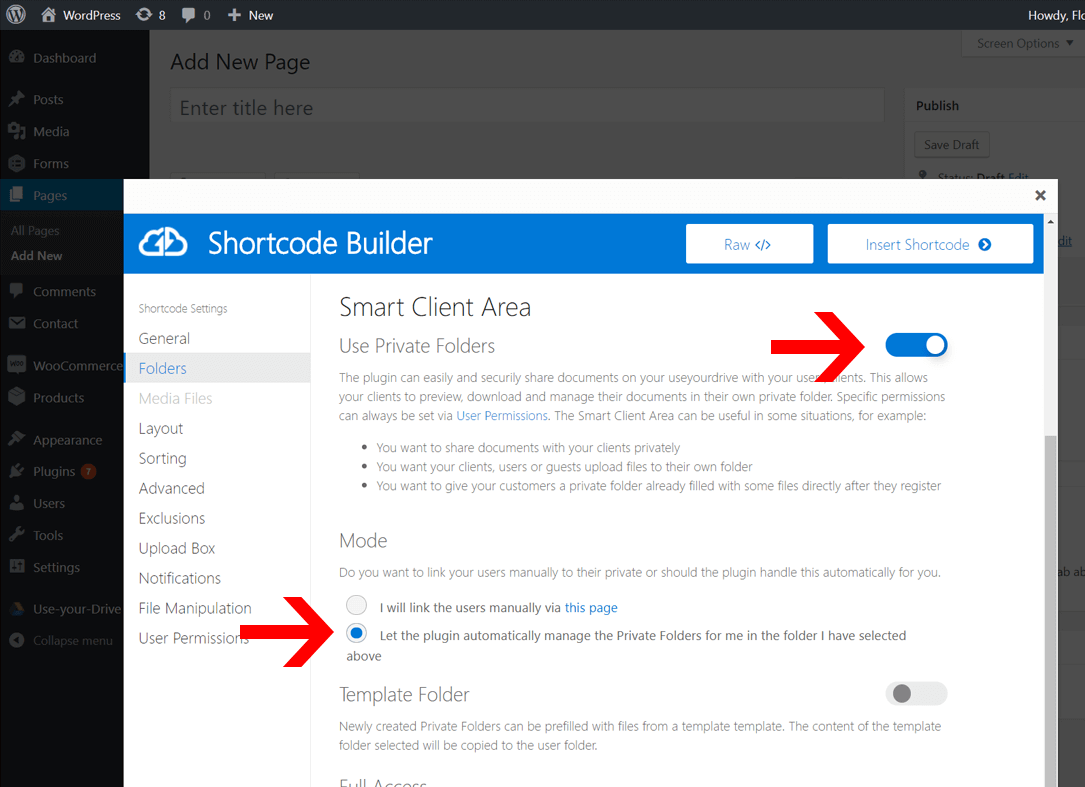Image resolution: width=1085 pixels, height=787 pixels.
Task: Click the Media library icon
Action: (x=17, y=131)
